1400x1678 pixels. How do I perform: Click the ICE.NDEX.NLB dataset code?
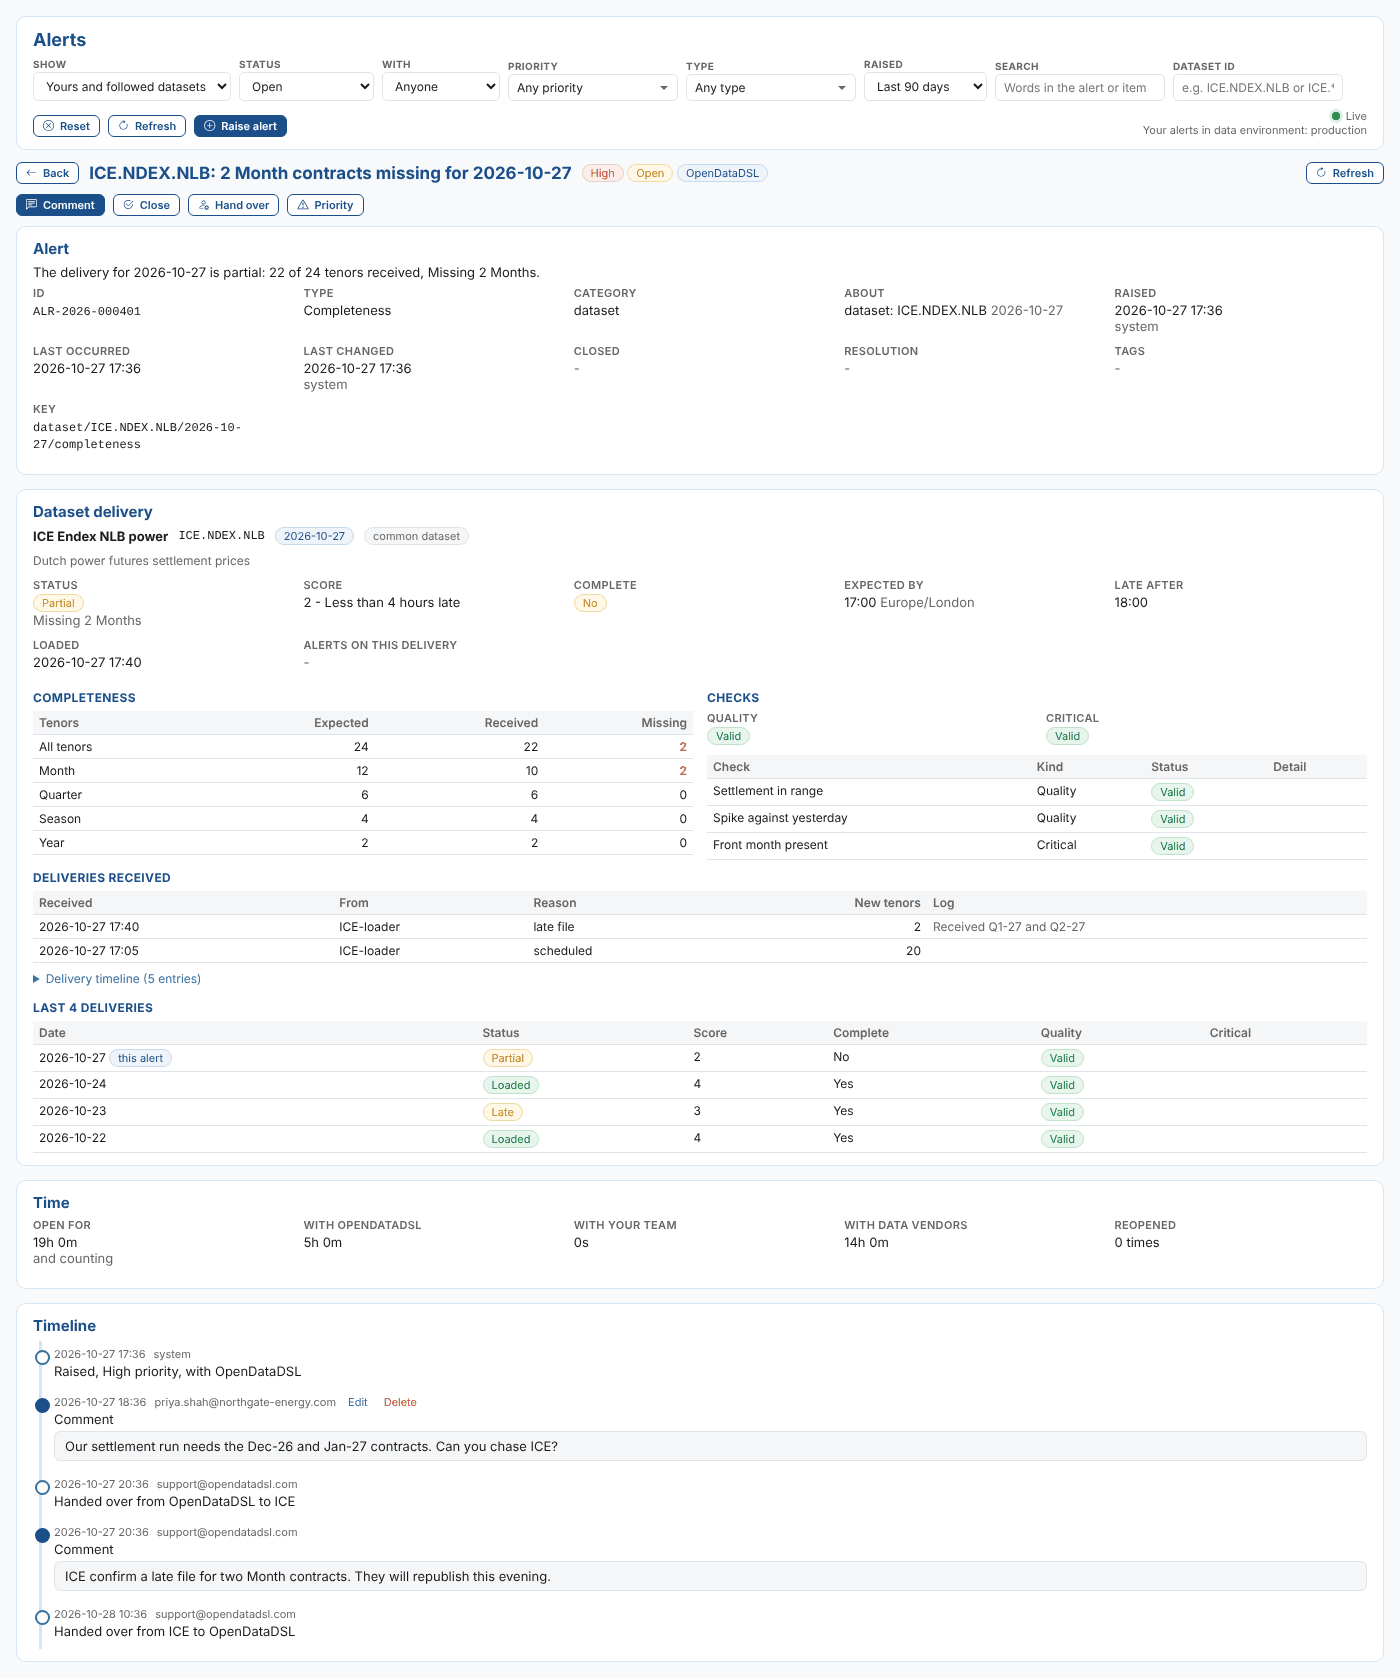pyautogui.click(x=222, y=536)
